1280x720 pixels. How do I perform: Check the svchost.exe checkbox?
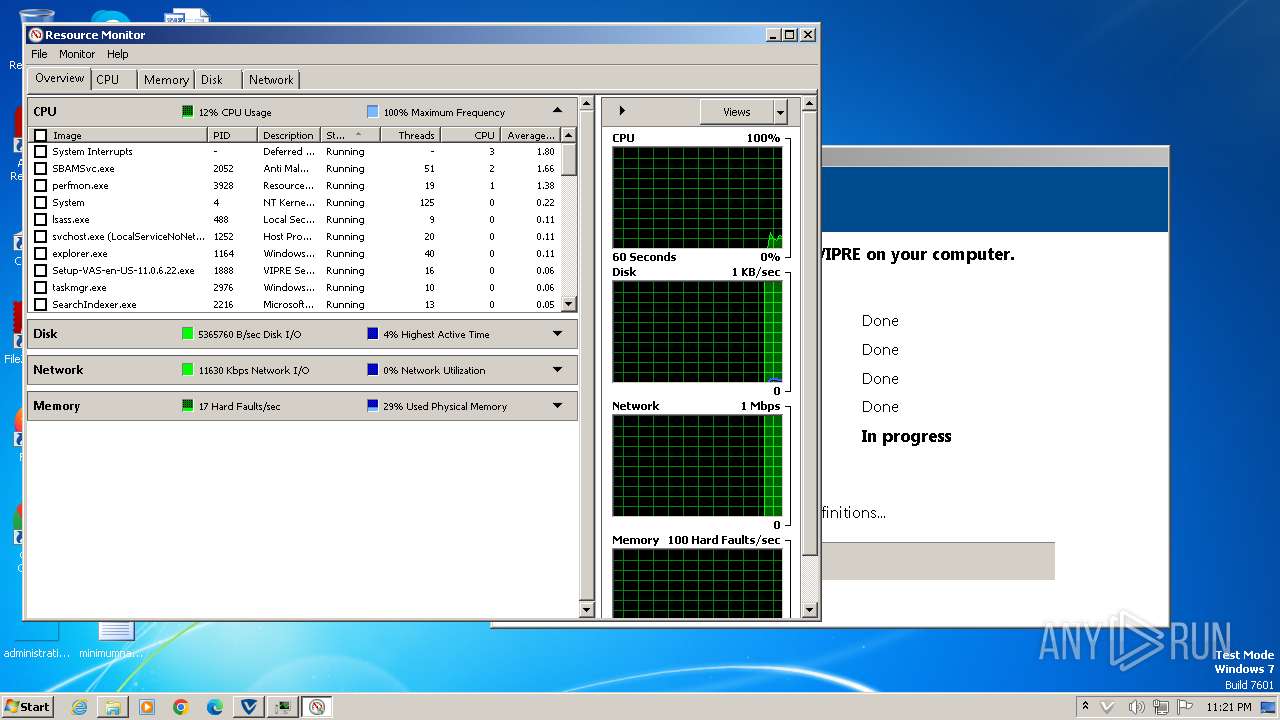click(x=41, y=237)
